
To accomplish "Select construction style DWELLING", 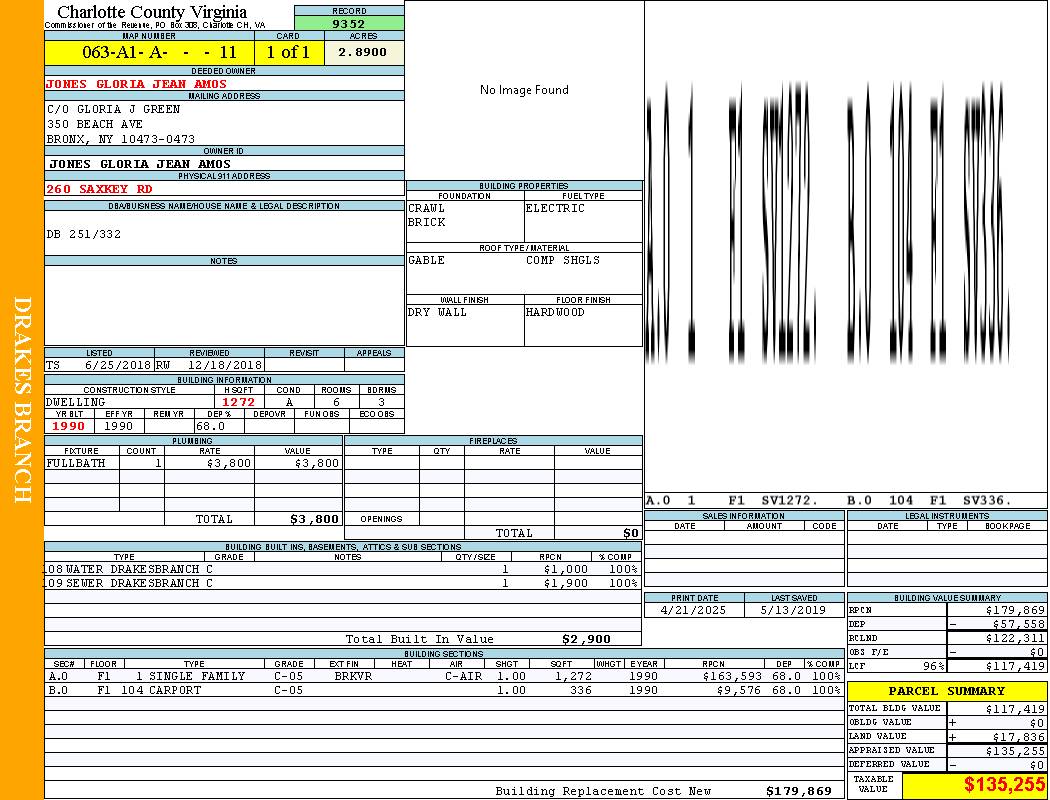I will pyautogui.click(x=76, y=402).
